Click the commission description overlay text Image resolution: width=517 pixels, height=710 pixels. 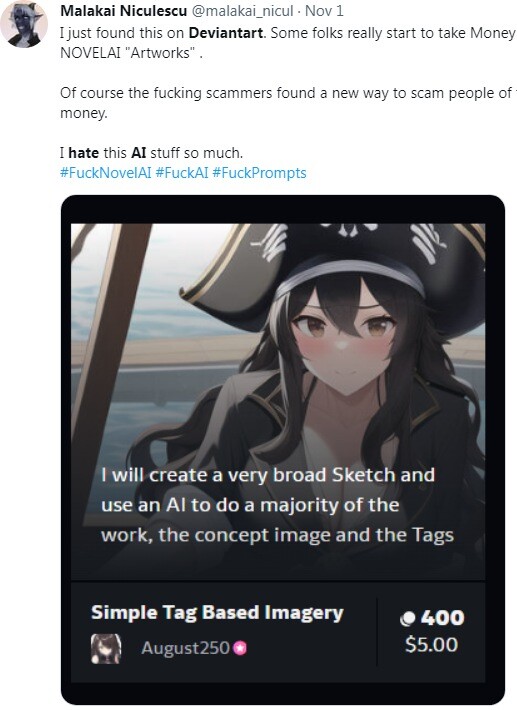pyautogui.click(x=277, y=504)
